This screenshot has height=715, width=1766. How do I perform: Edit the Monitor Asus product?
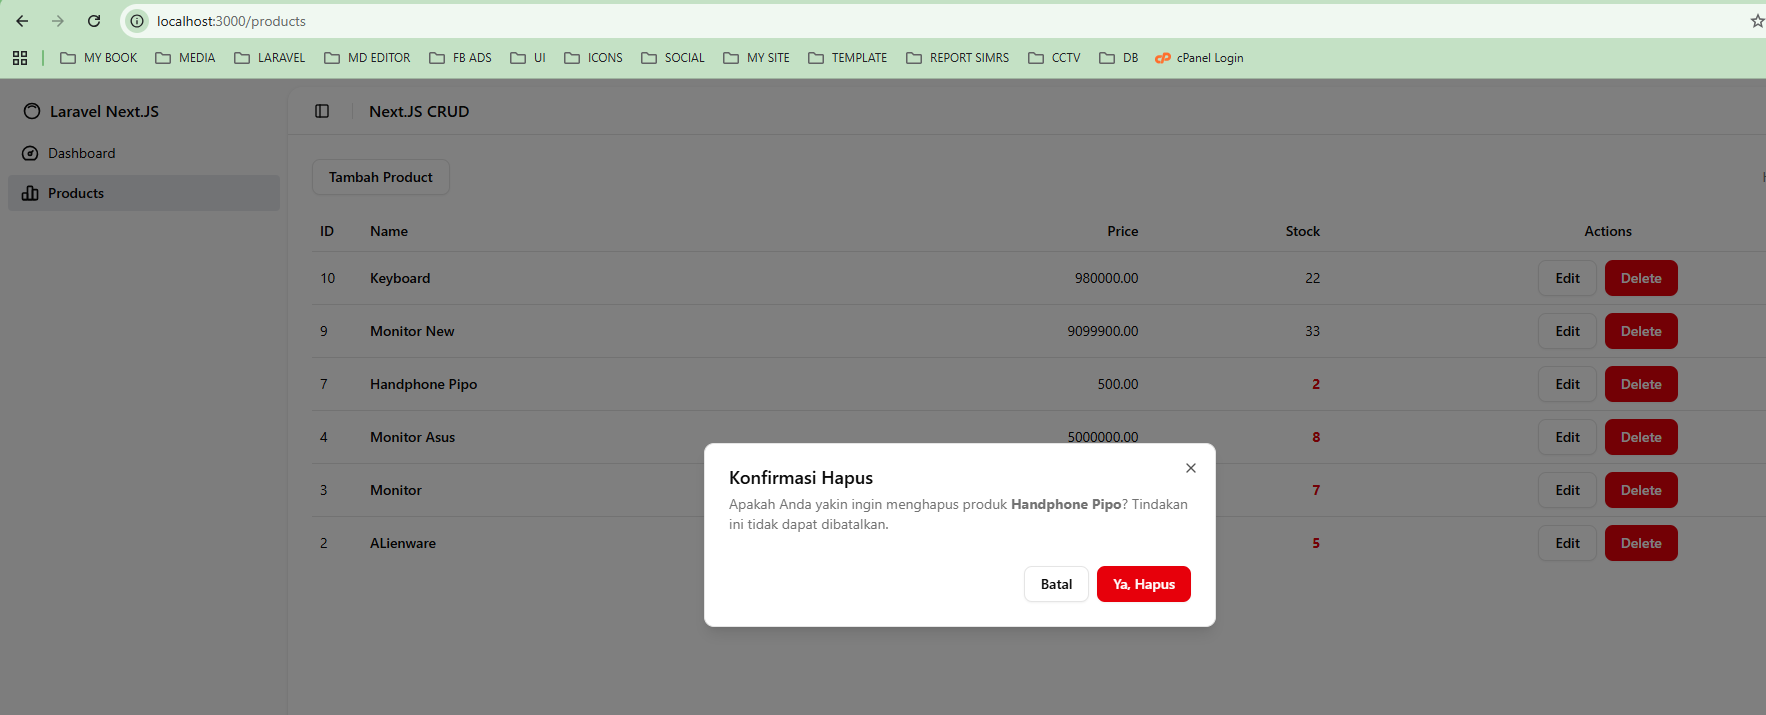[x=1567, y=437]
